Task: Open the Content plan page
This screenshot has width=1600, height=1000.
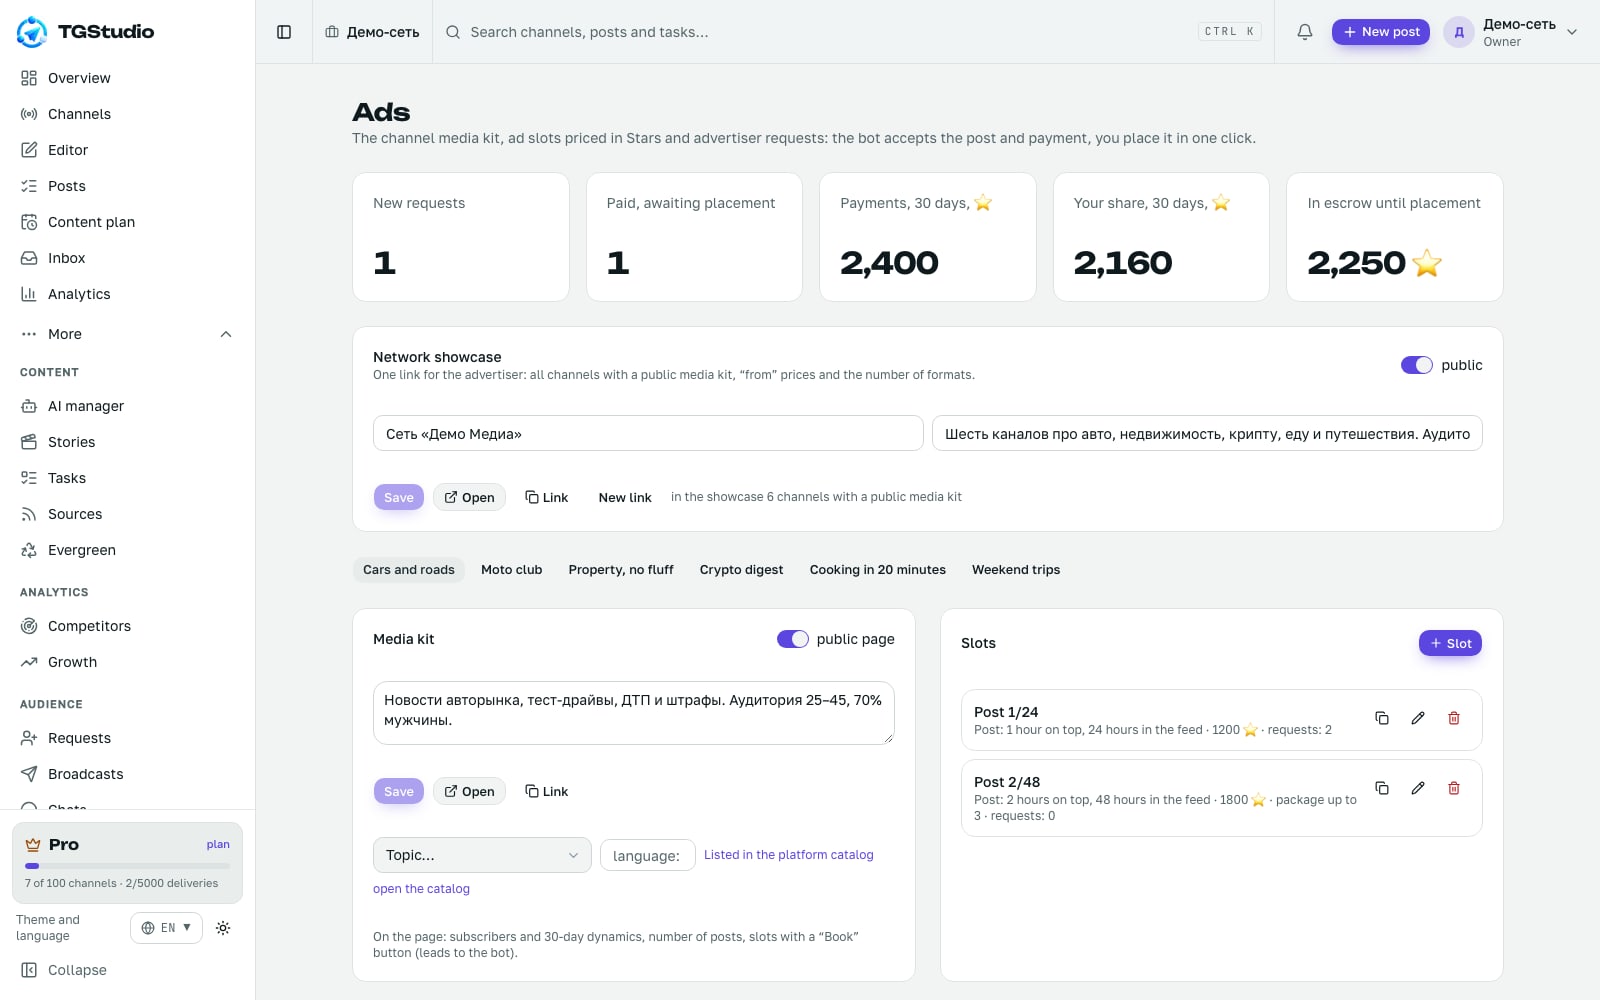Action: point(128,222)
